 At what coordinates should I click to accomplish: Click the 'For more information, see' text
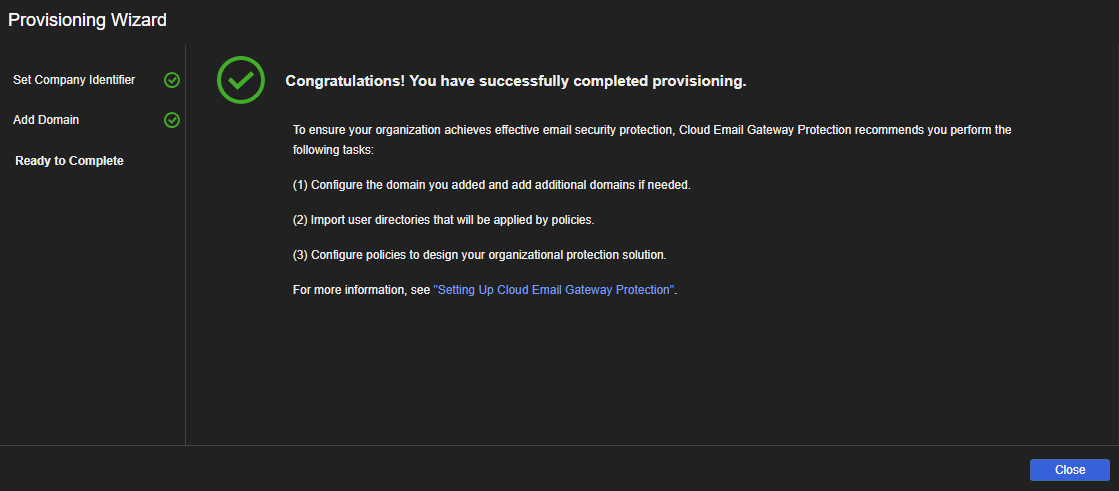pos(361,290)
